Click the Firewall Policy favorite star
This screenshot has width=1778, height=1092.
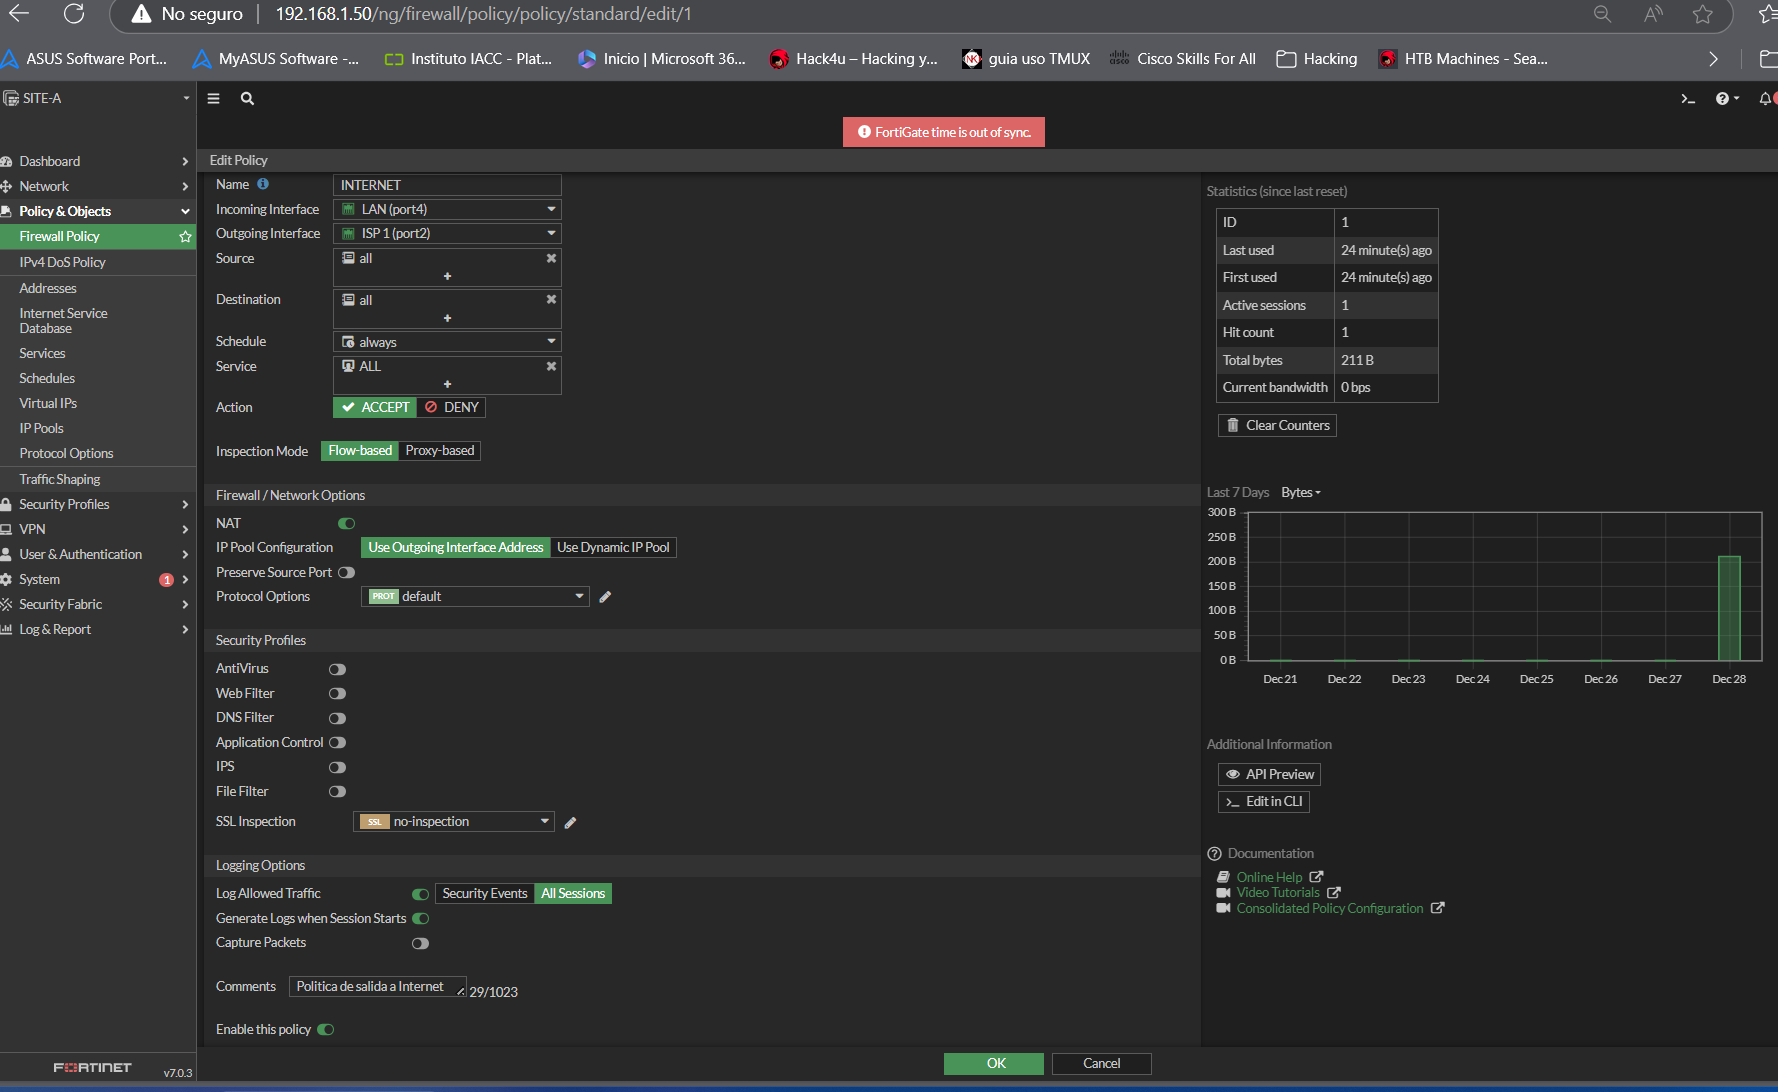click(x=185, y=237)
